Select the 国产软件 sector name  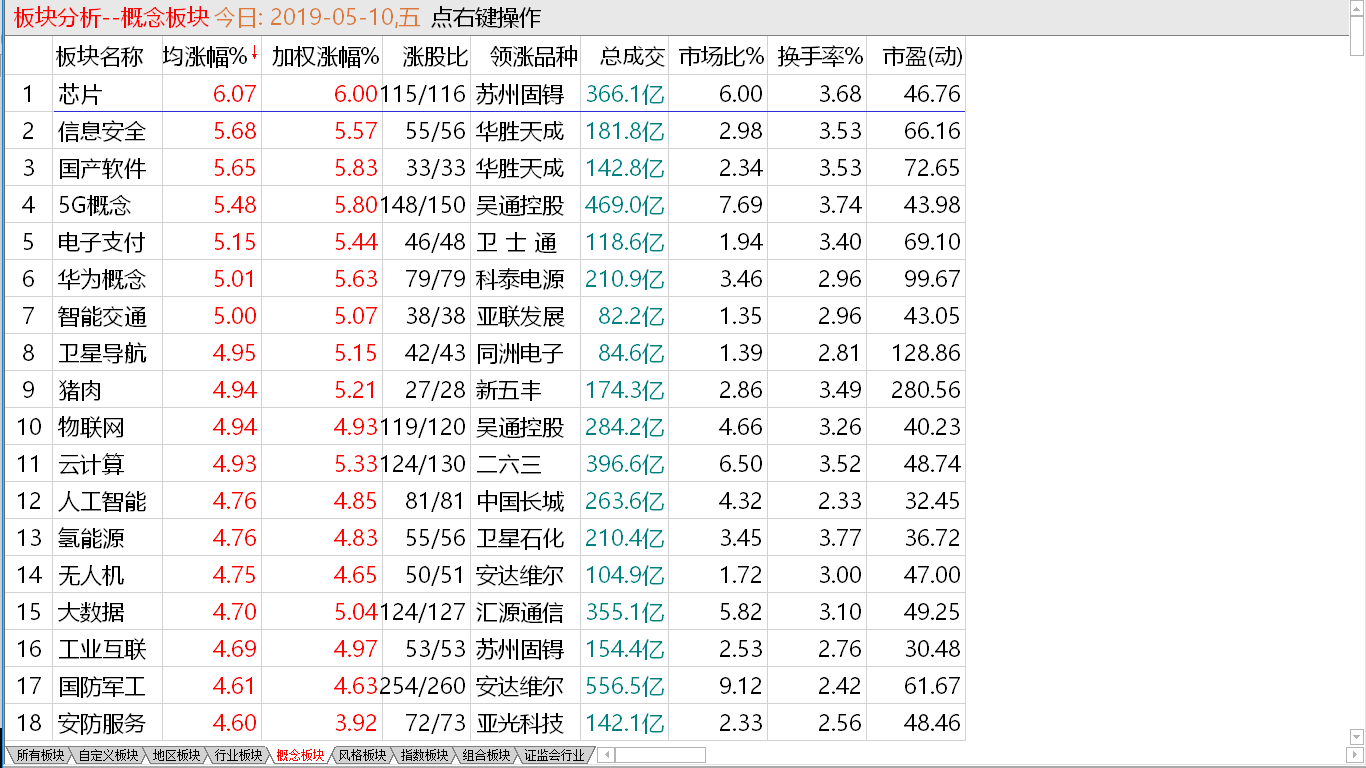(102, 168)
